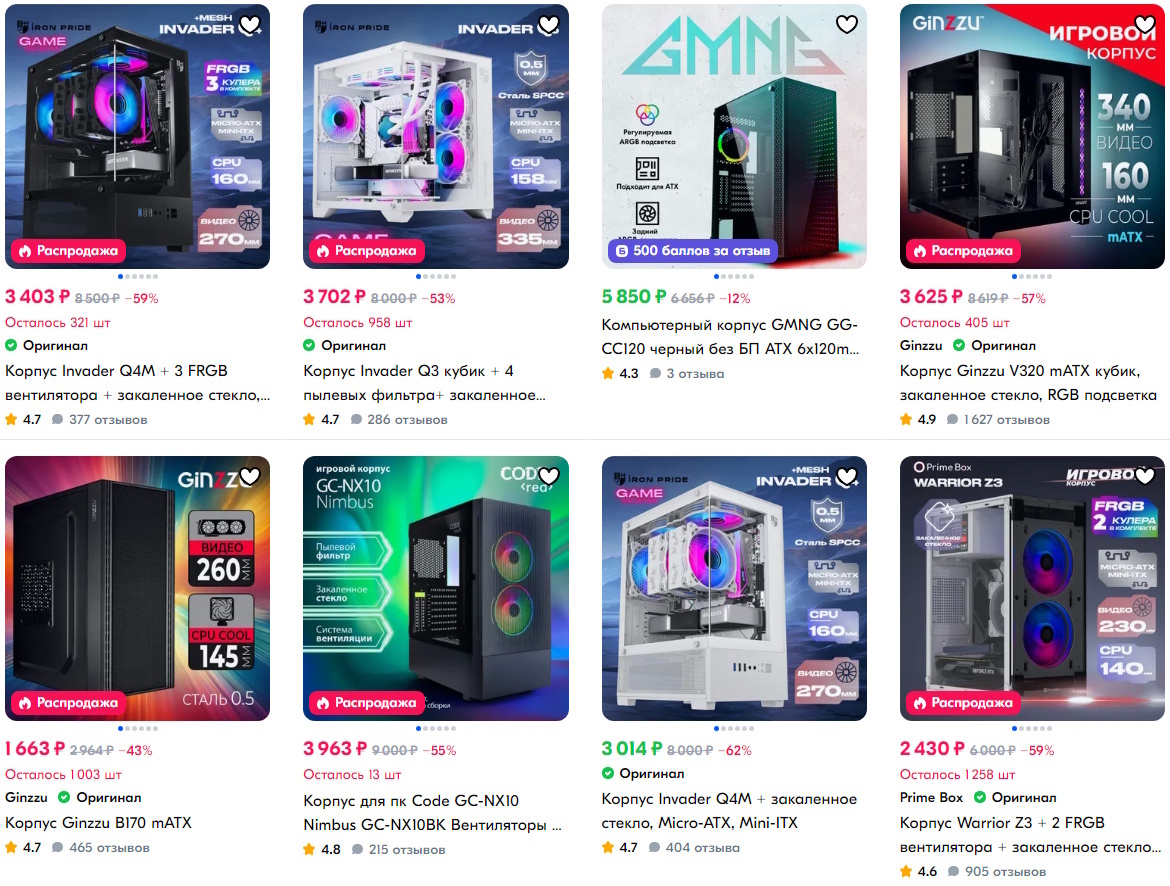Favorite the Invader Q4M black case
Screen dimensions: 1170x886
pyautogui.click(x=250, y=25)
